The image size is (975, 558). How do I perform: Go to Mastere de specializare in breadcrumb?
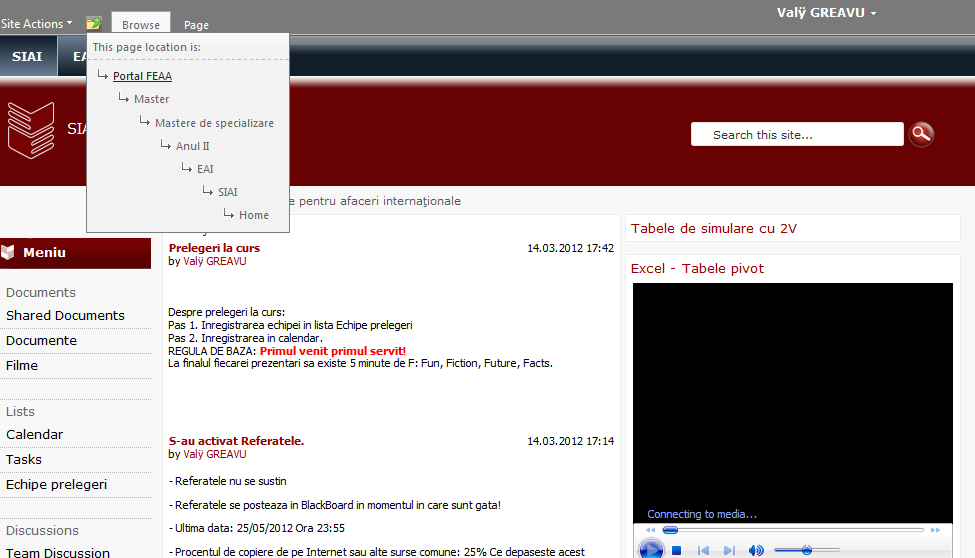[x=214, y=123]
